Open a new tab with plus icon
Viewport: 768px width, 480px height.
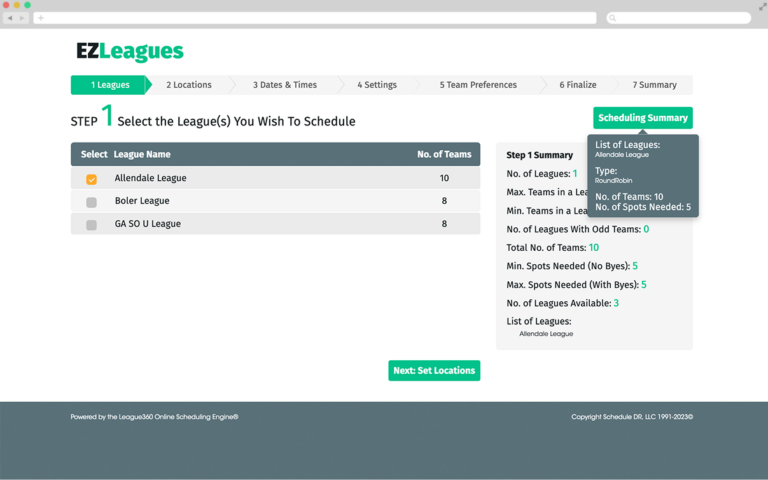point(40,18)
